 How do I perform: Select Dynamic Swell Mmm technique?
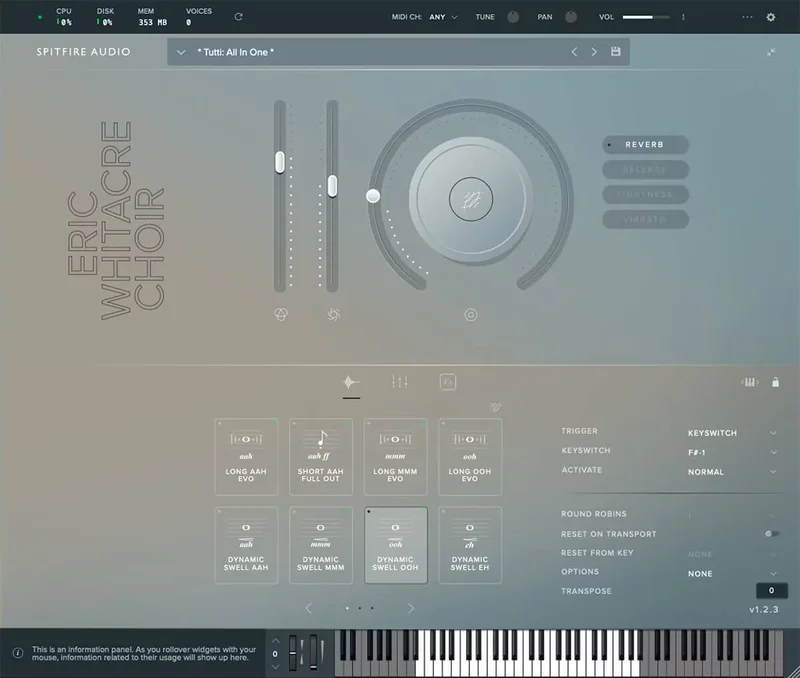[x=321, y=545]
